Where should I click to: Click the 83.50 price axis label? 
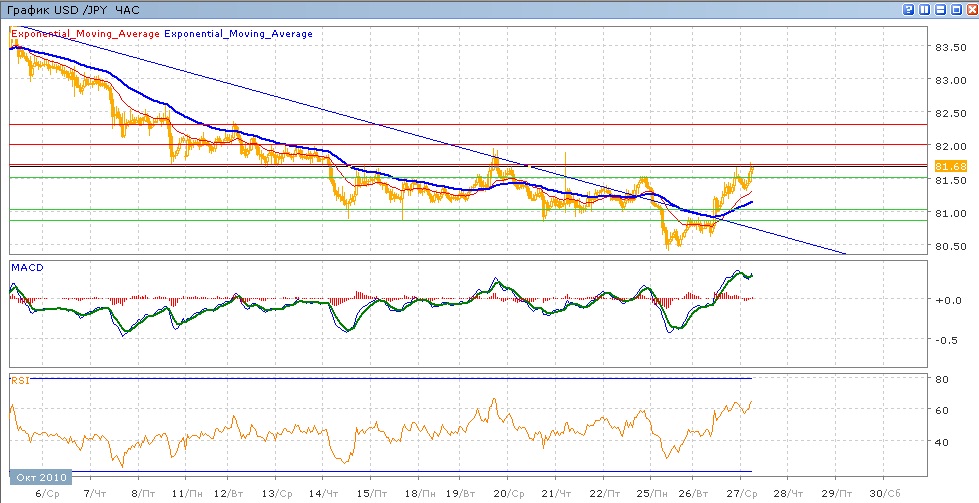coord(948,47)
